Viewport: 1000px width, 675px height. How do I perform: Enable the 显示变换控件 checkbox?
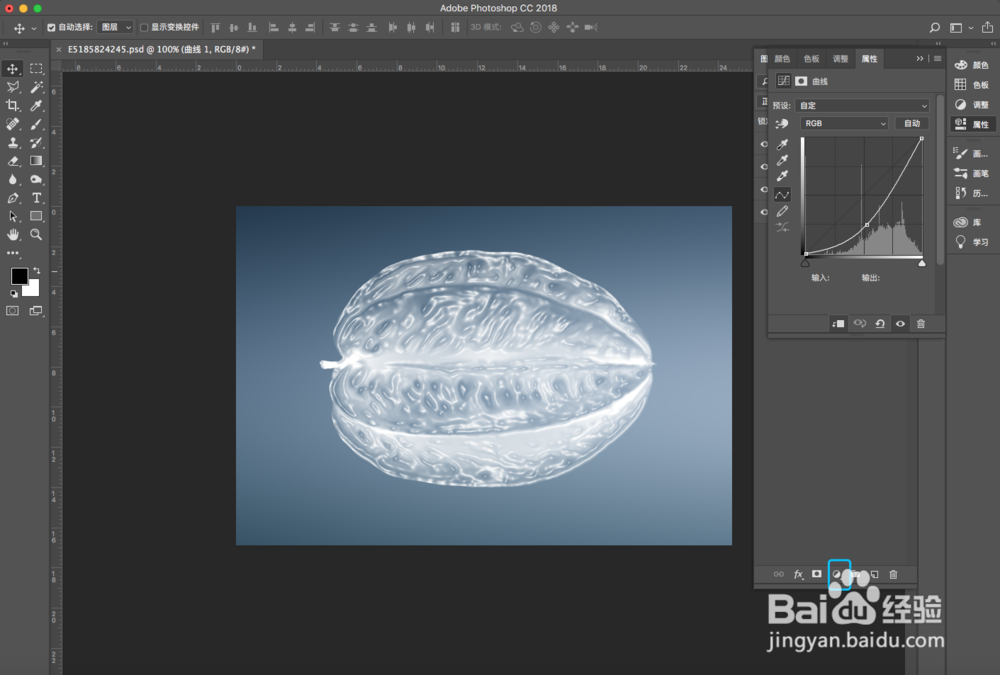click(x=144, y=27)
